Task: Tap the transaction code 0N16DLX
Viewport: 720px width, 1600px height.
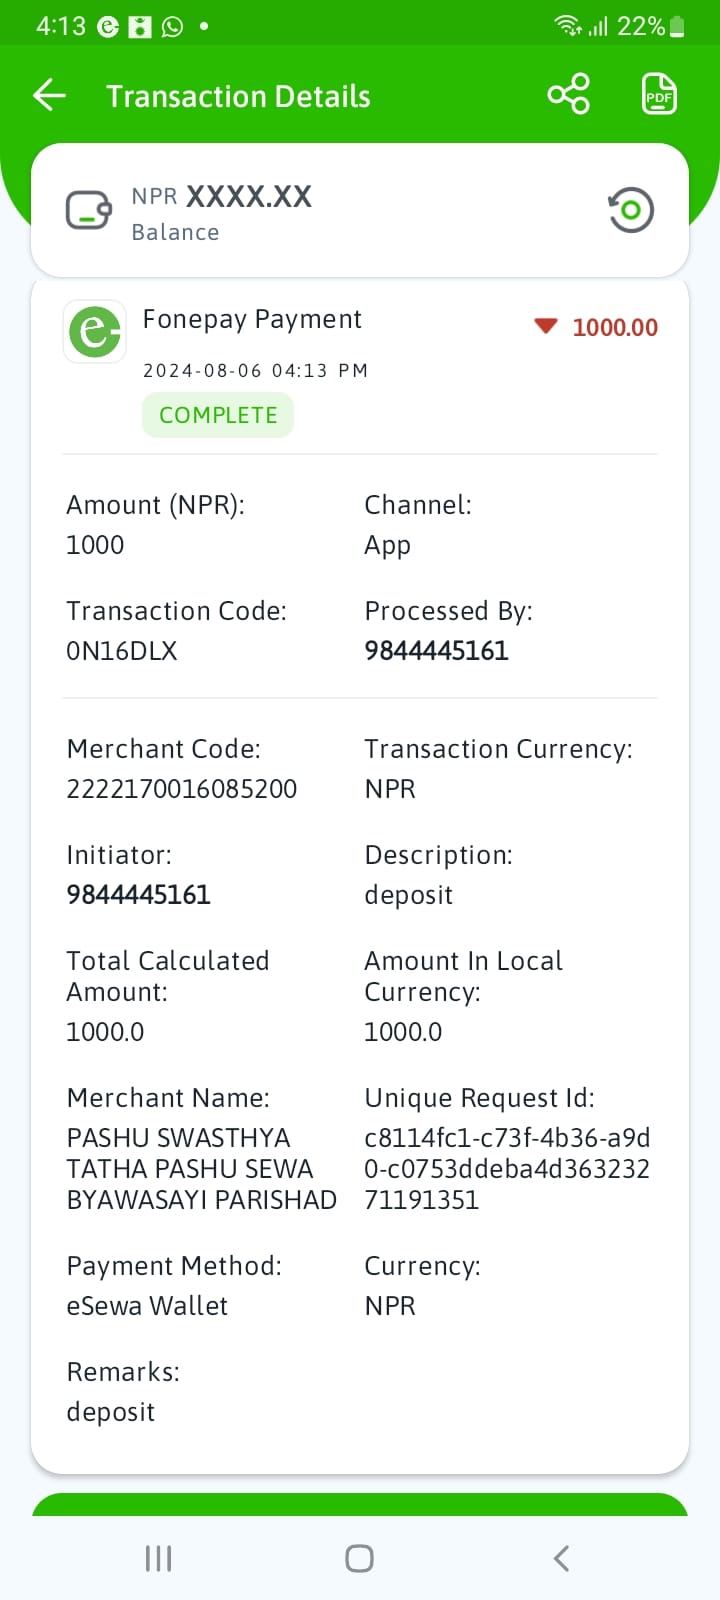Action: pyautogui.click(x=122, y=651)
